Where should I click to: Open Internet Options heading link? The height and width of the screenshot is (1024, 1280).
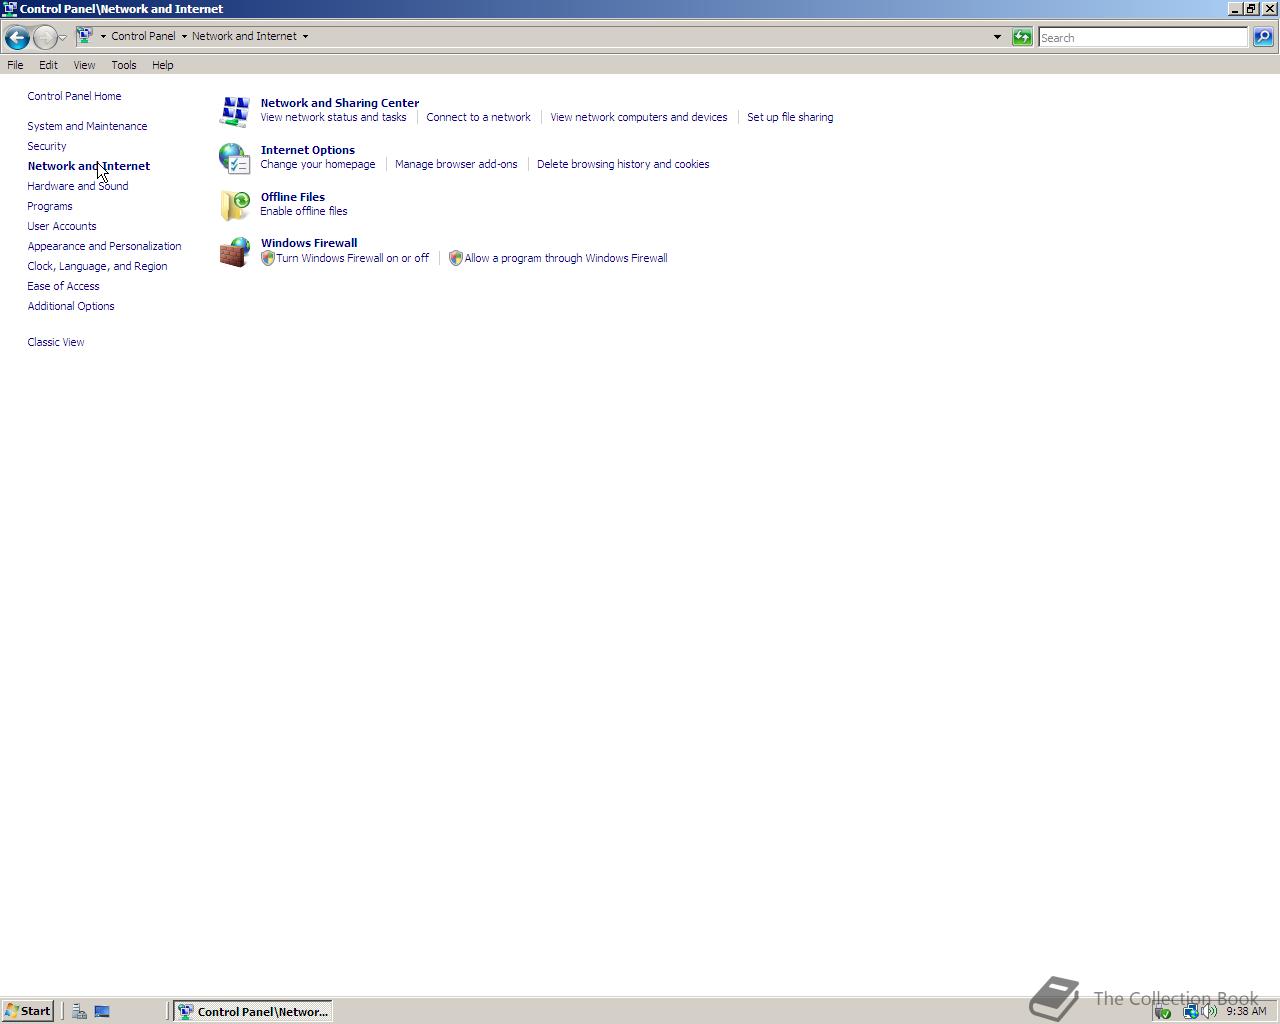click(x=308, y=150)
